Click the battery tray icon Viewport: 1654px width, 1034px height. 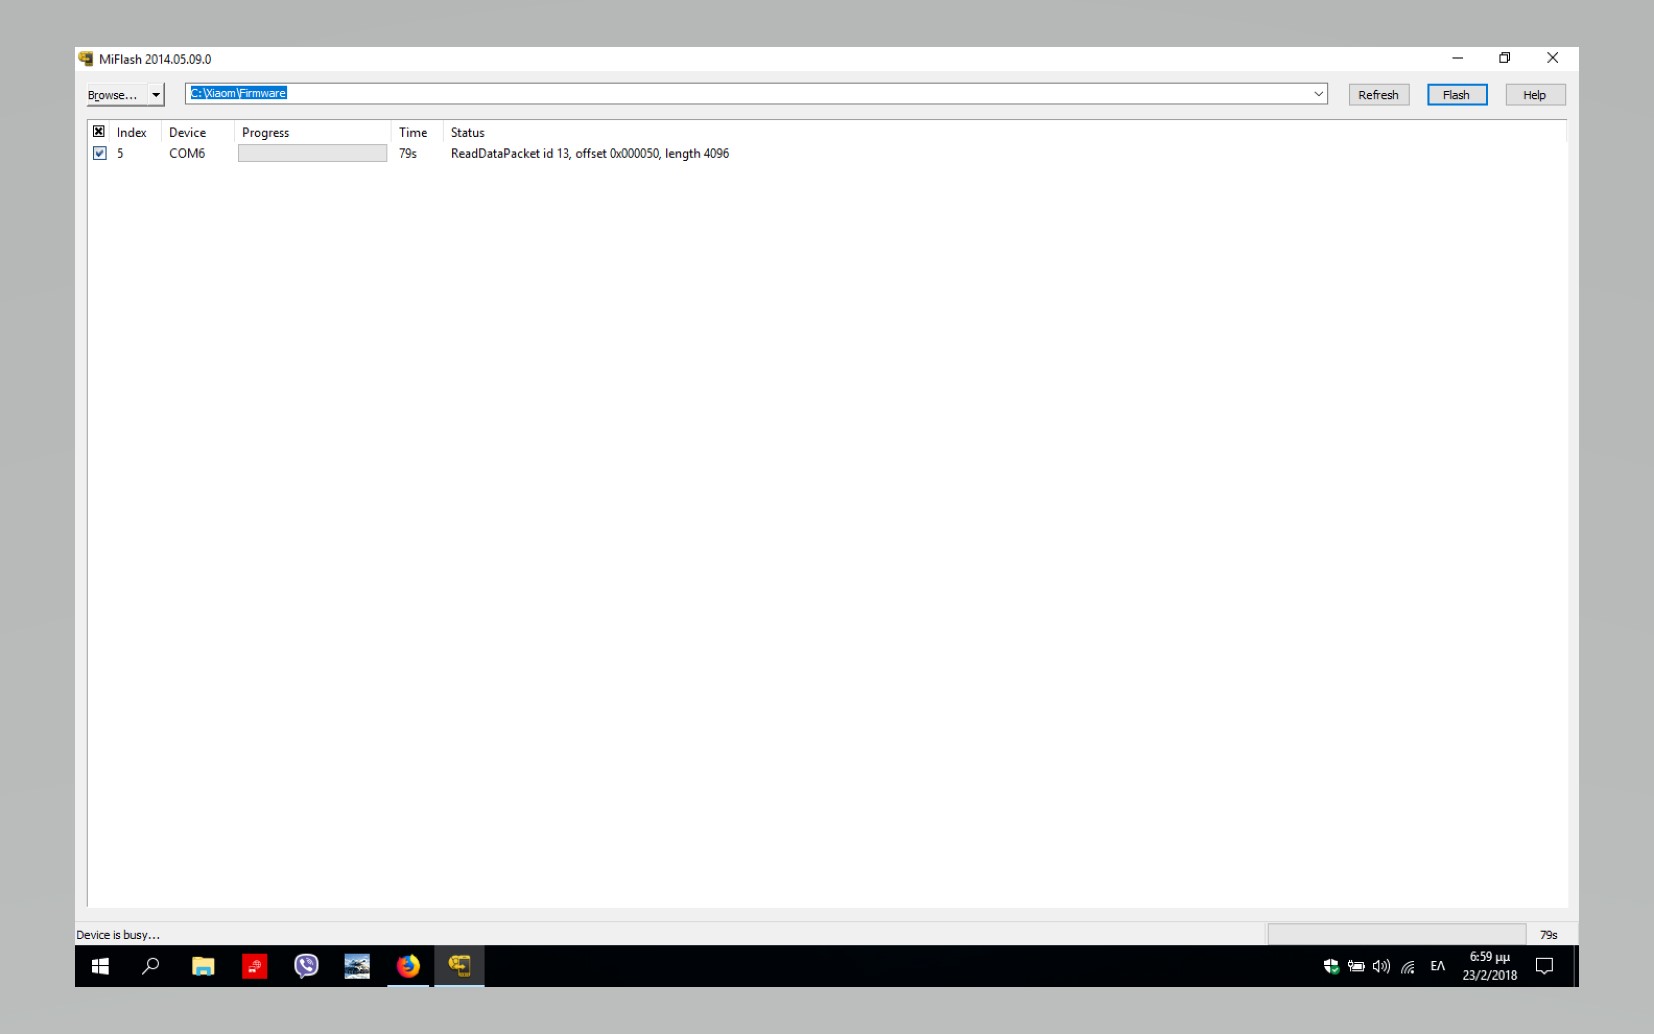pyautogui.click(x=1356, y=966)
